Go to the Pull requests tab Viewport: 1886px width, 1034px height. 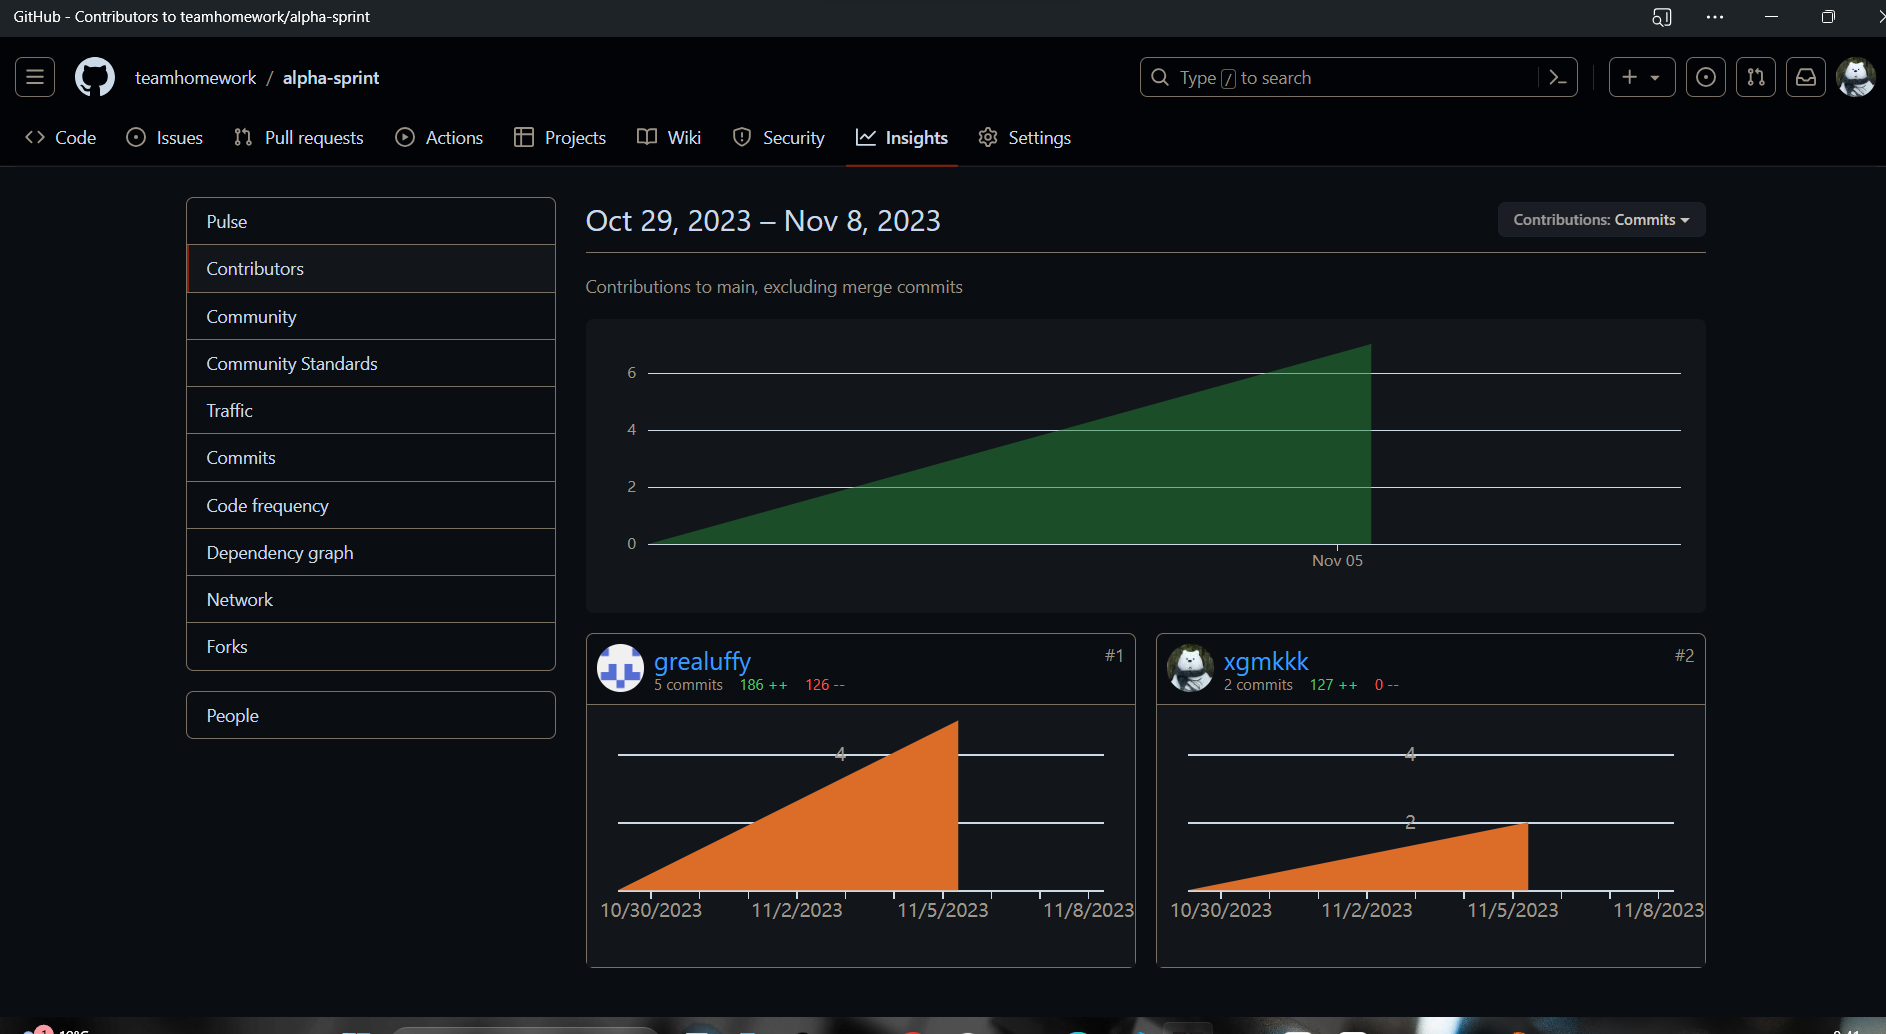pyautogui.click(x=299, y=138)
